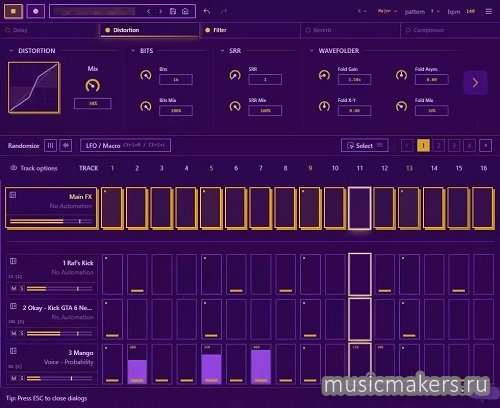Image resolution: width=500 pixels, height=408 pixels.
Task: Go to the next preset arrow
Action: point(161,11)
